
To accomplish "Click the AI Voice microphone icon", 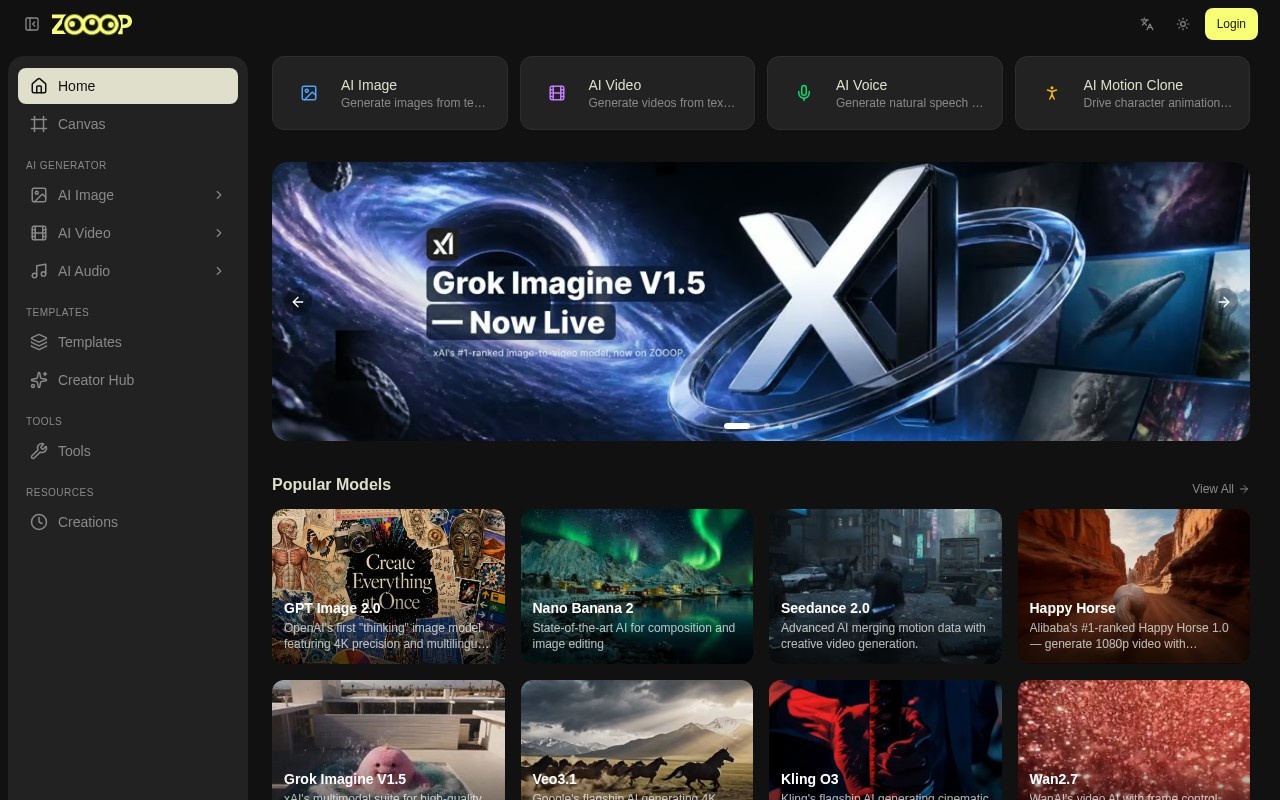I will (x=804, y=93).
